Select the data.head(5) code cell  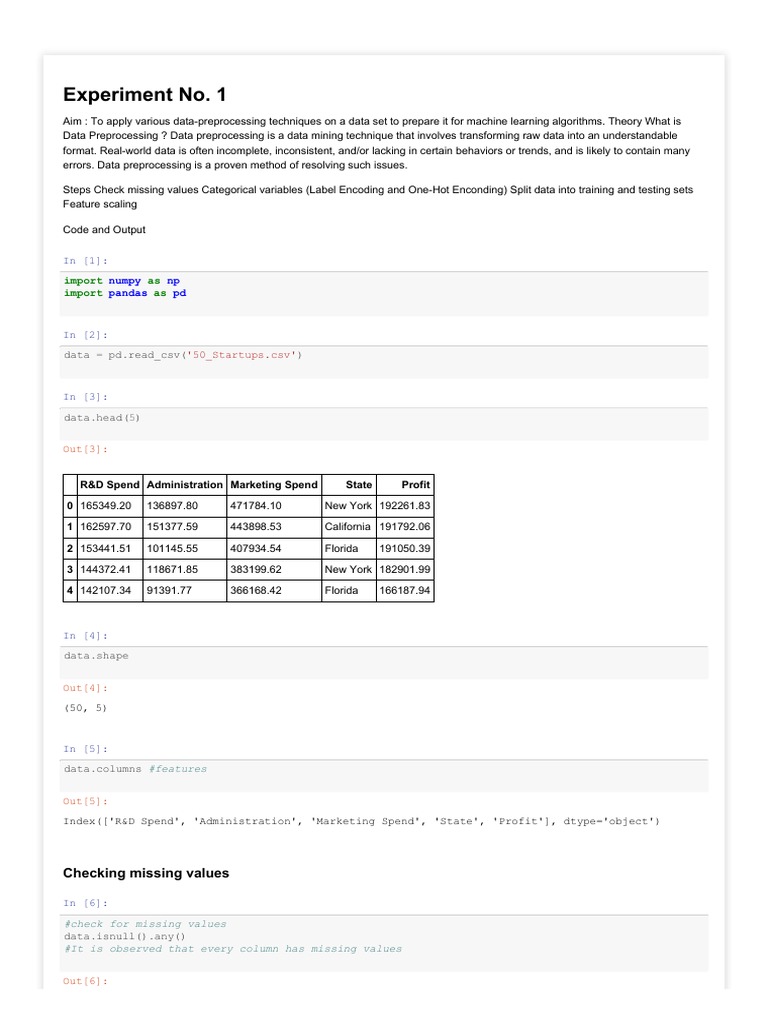coord(102,417)
